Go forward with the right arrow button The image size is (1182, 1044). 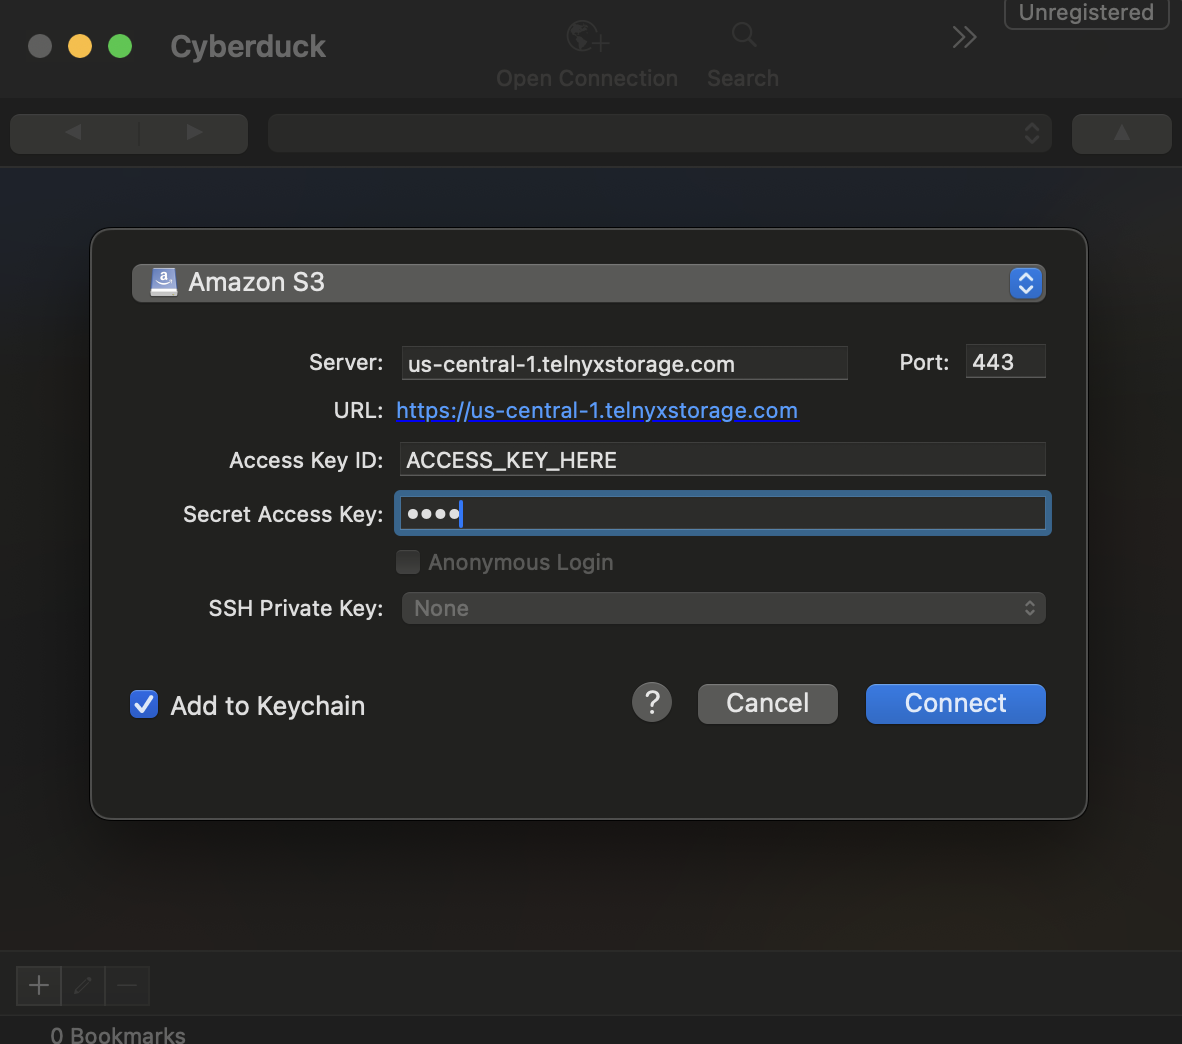(194, 133)
